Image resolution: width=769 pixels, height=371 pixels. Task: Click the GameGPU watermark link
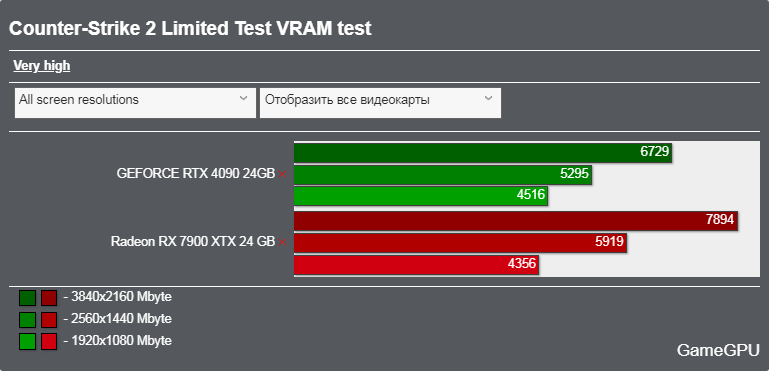tap(718, 350)
